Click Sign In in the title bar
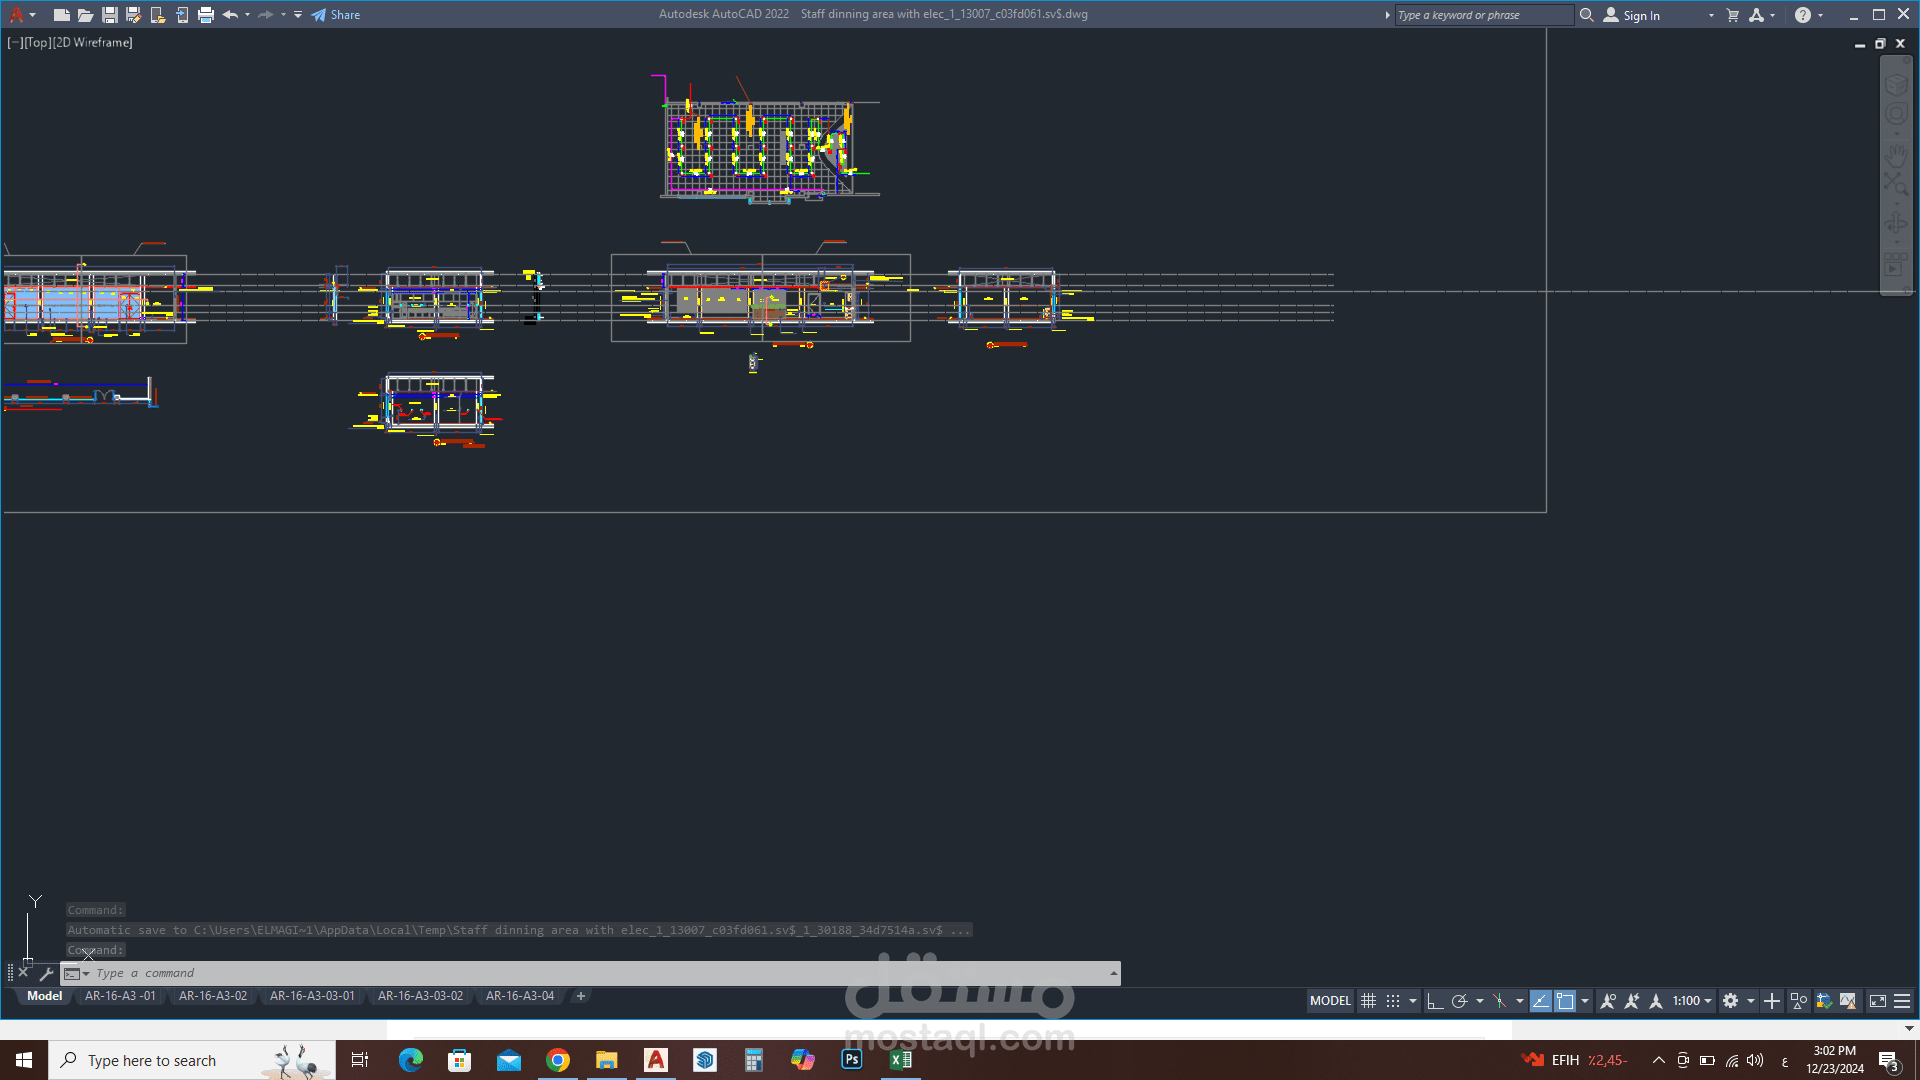1920x1080 pixels. click(1640, 14)
